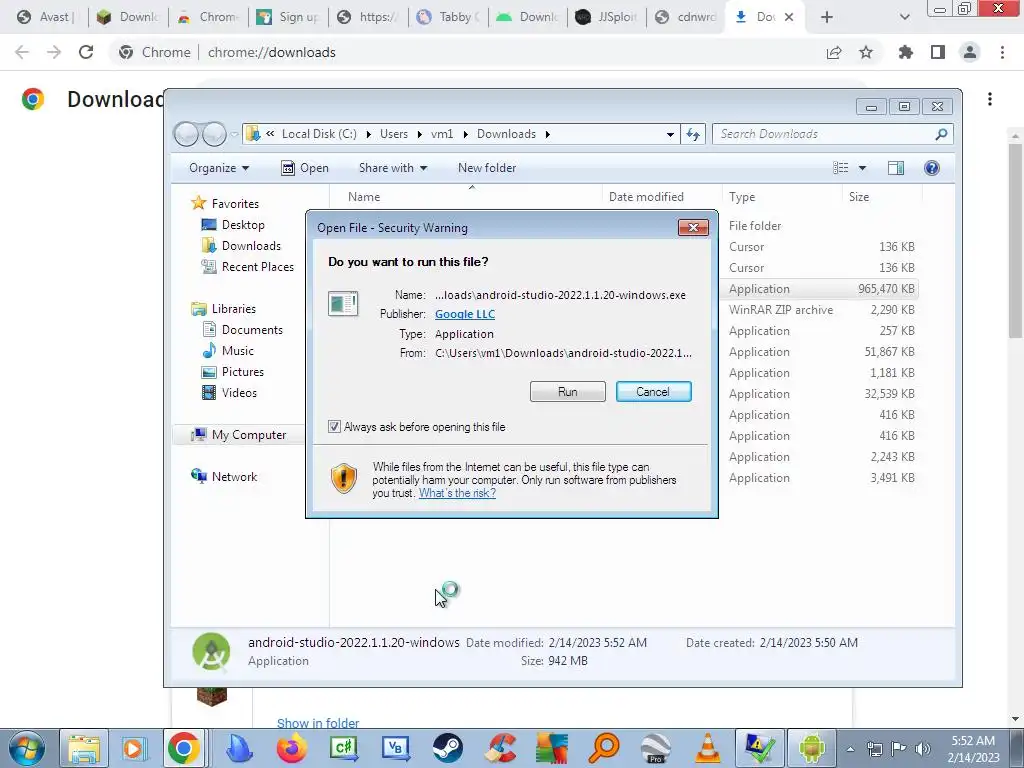Open the change view options dropdown arrow
The image size is (1024, 768).
click(862, 168)
